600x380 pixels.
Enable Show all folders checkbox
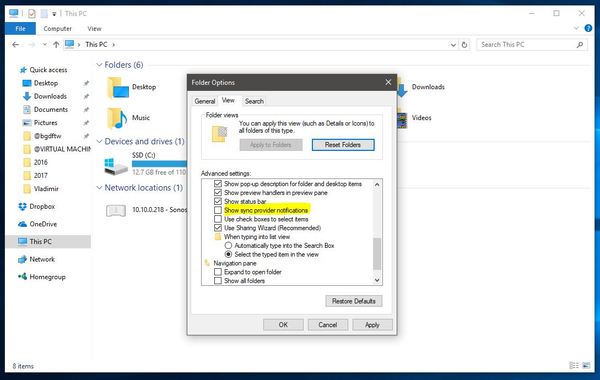[218, 281]
